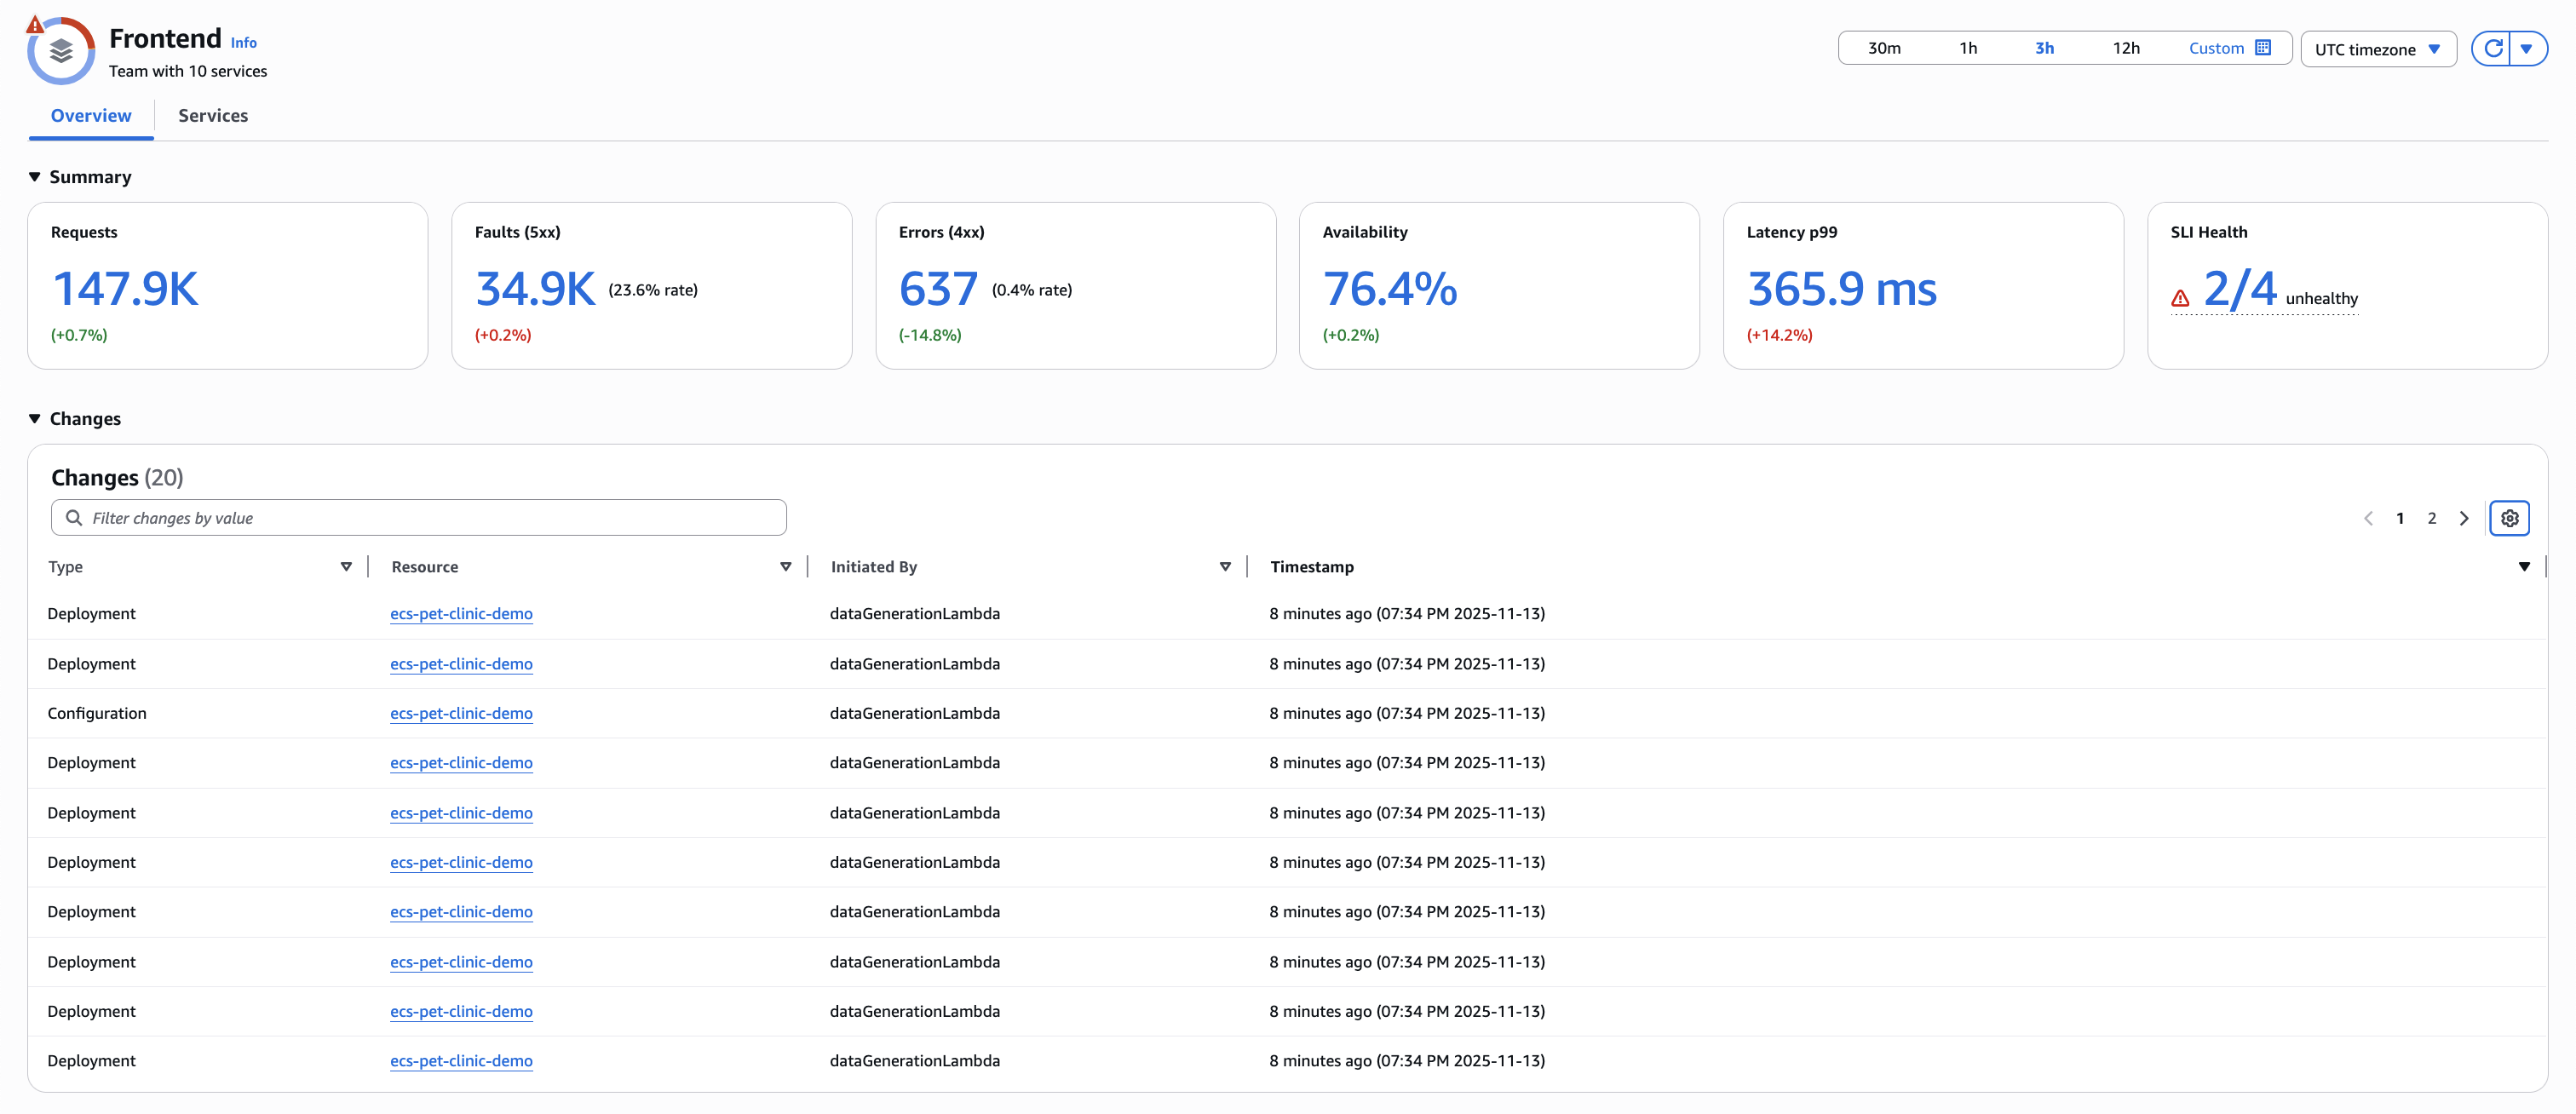2576x1114 pixels.
Task: Click the previous page left chevron
Action: 2368,518
